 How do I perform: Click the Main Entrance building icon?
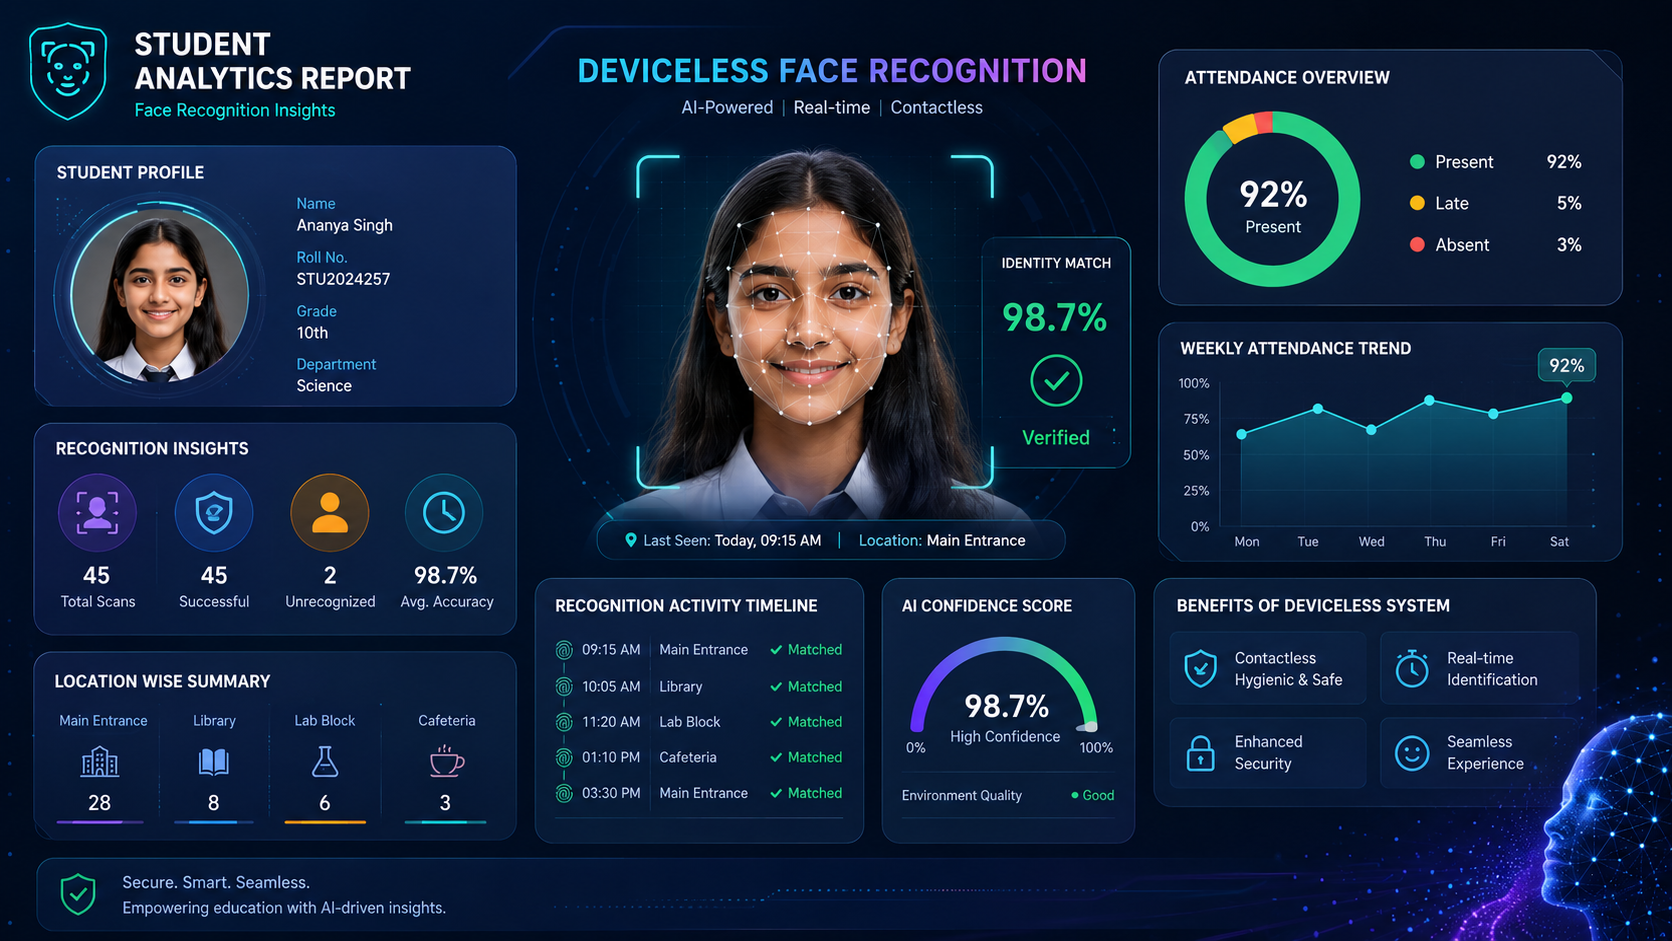pyautogui.click(x=99, y=763)
